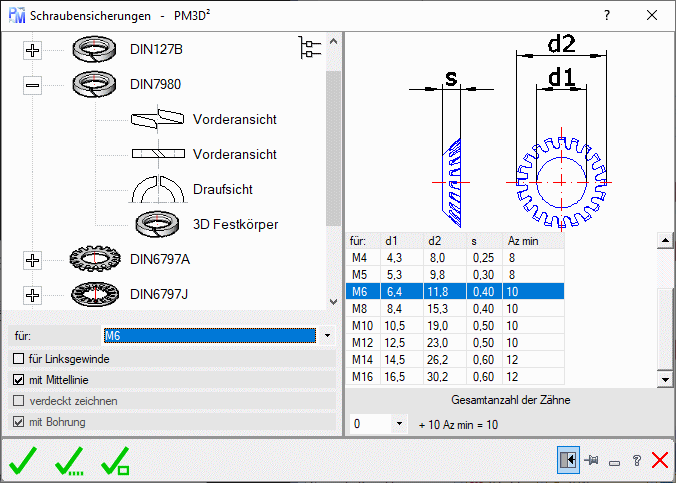Click the green checkmark with dotted line icon

[x=71, y=461]
